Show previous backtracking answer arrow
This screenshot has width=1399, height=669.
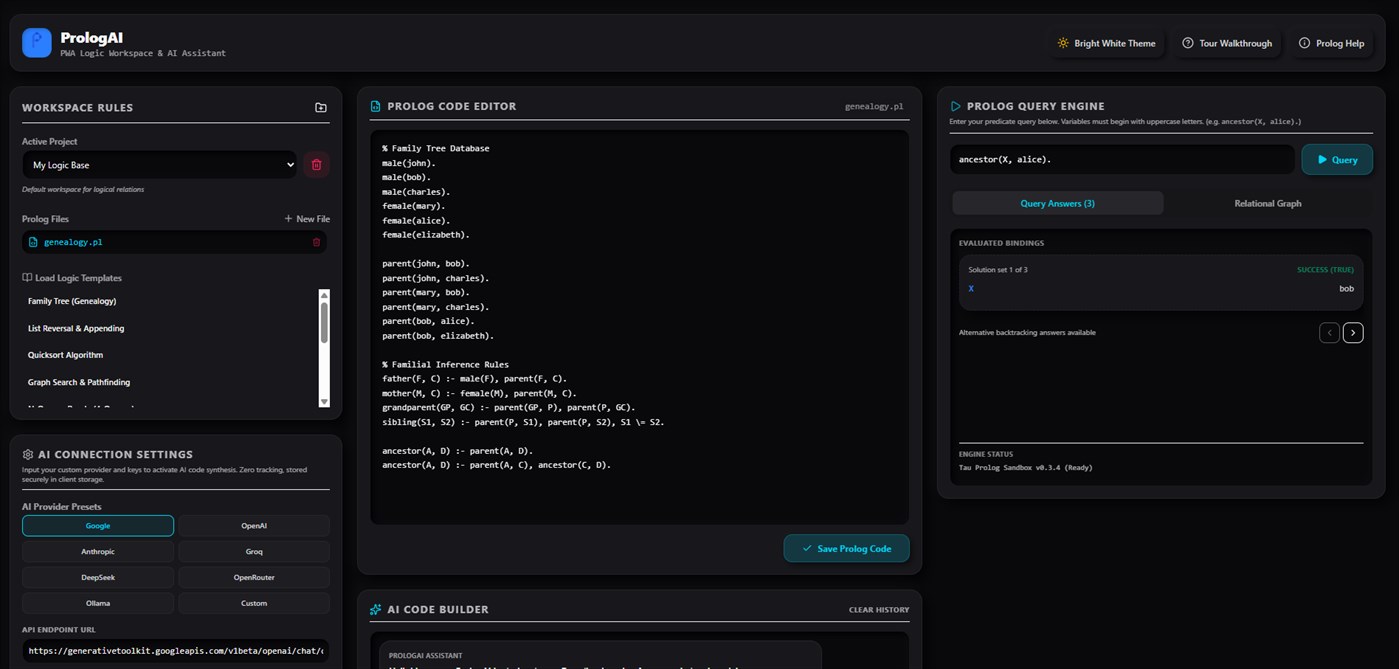pyautogui.click(x=1329, y=333)
